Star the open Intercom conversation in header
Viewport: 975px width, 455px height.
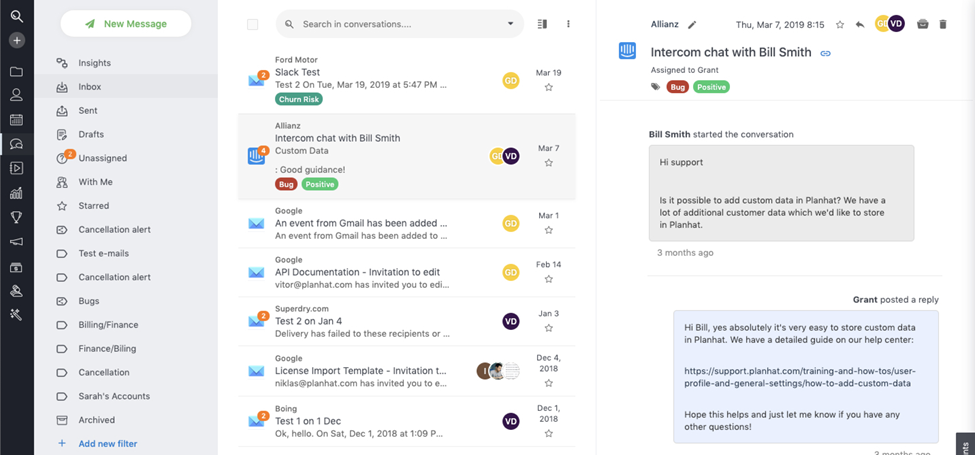(839, 25)
